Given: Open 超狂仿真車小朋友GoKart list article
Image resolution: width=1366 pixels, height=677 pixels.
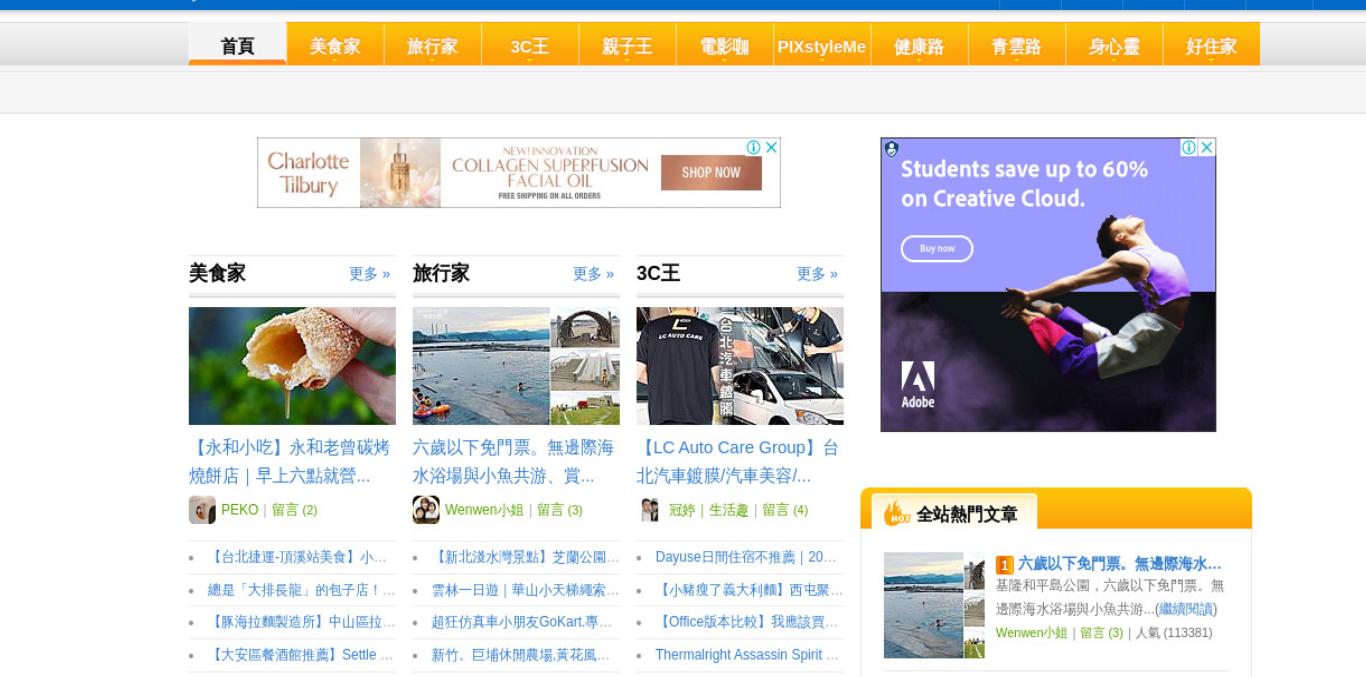Looking at the screenshot, I should 522,622.
